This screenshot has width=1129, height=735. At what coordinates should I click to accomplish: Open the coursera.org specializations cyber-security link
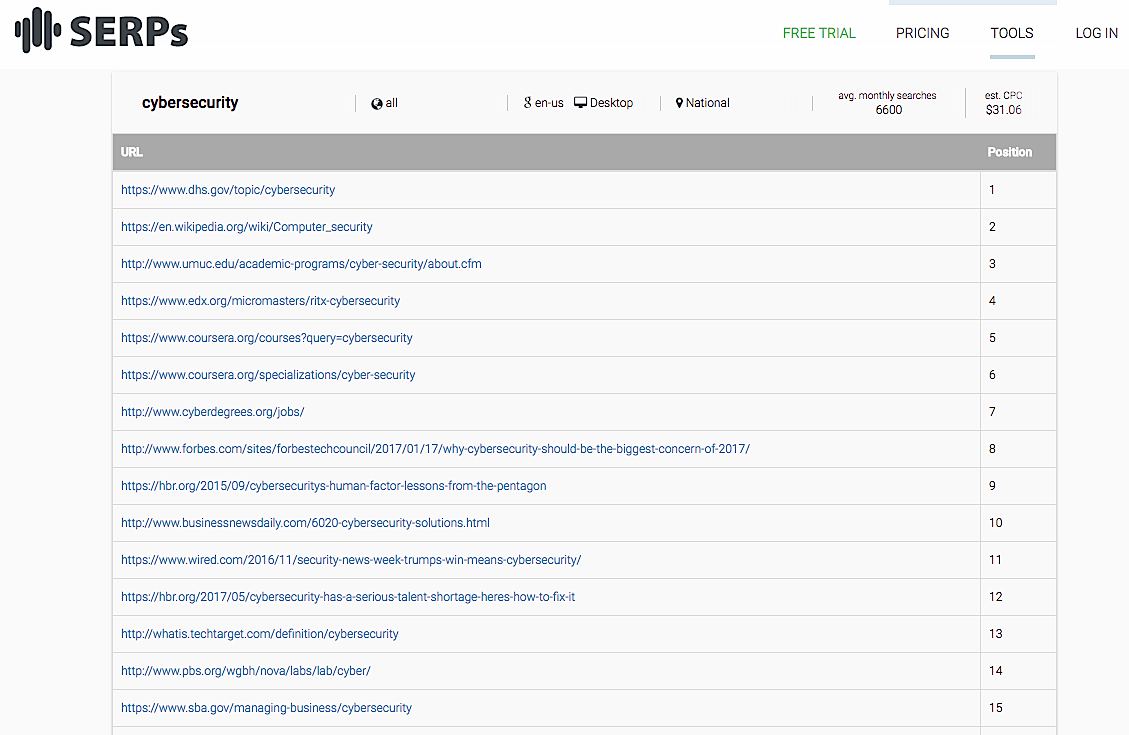pyautogui.click(x=268, y=375)
